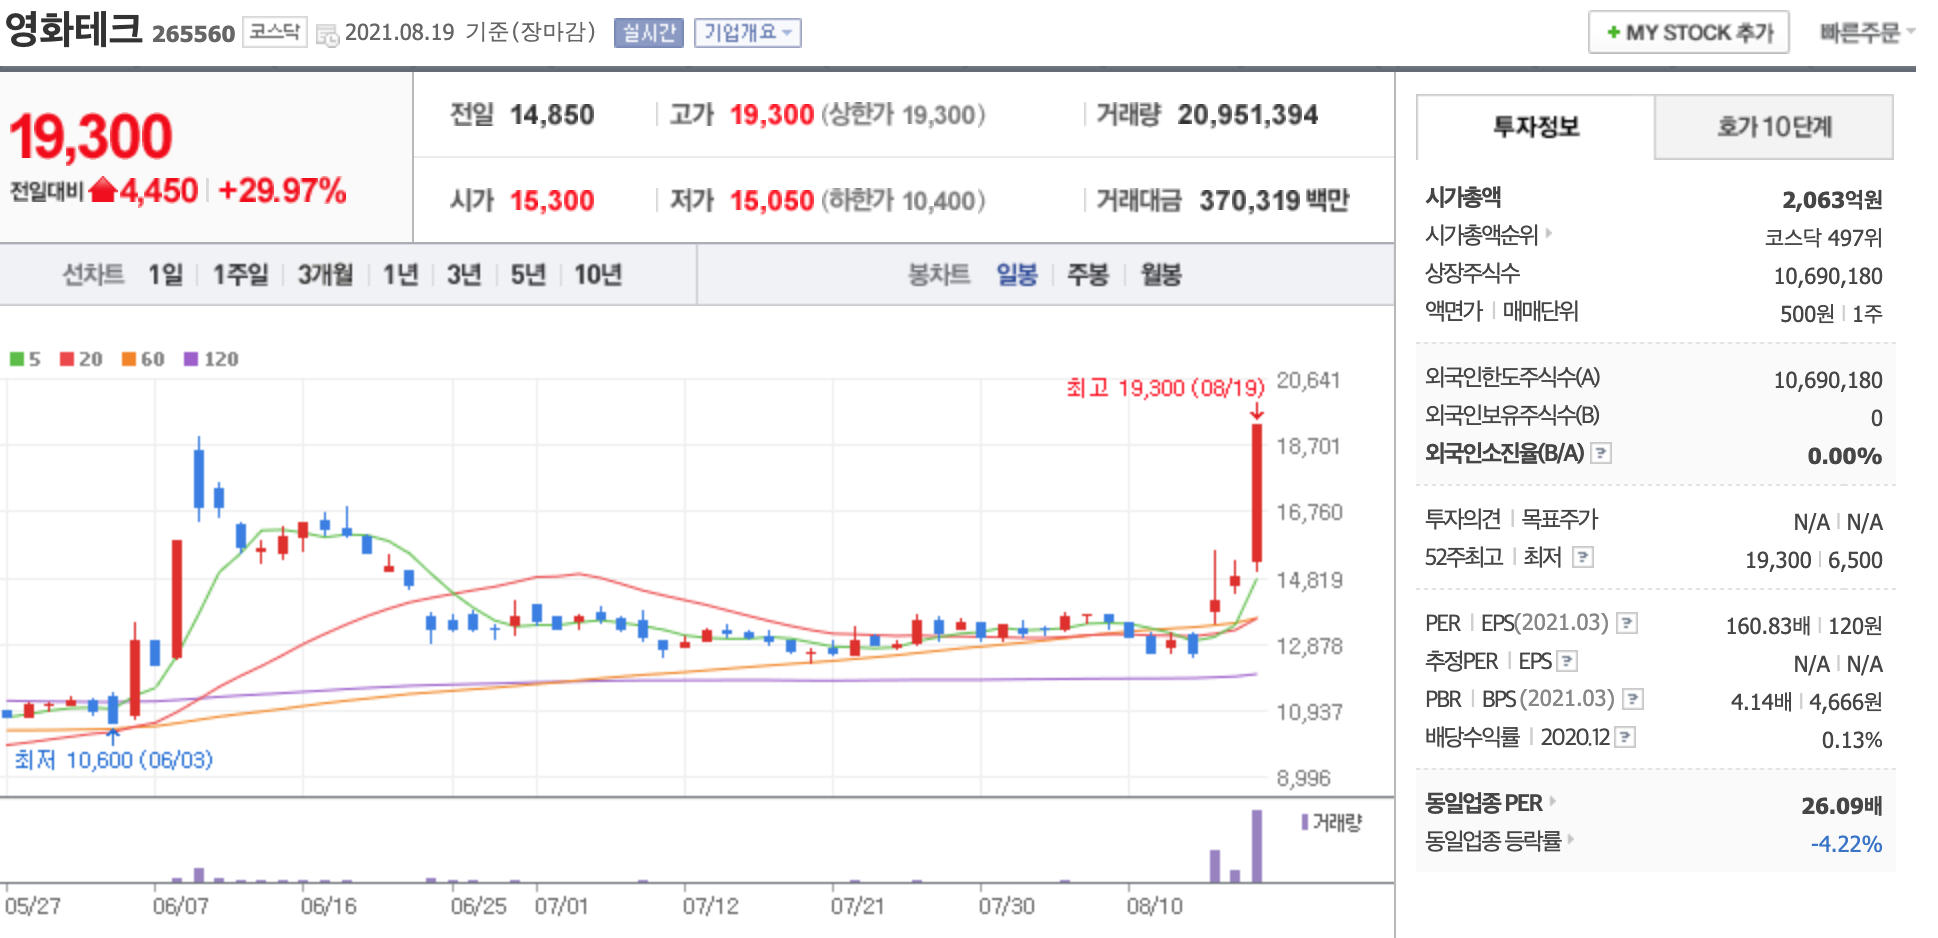Click the change rate +29.97%
This screenshot has width=1938, height=938.
(x=282, y=190)
